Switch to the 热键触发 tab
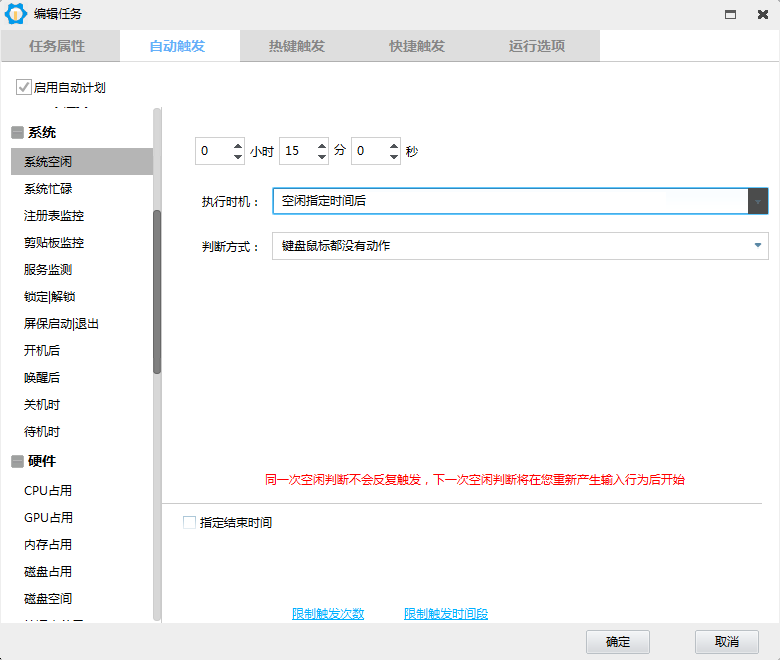This screenshot has width=780, height=660. 297,46
